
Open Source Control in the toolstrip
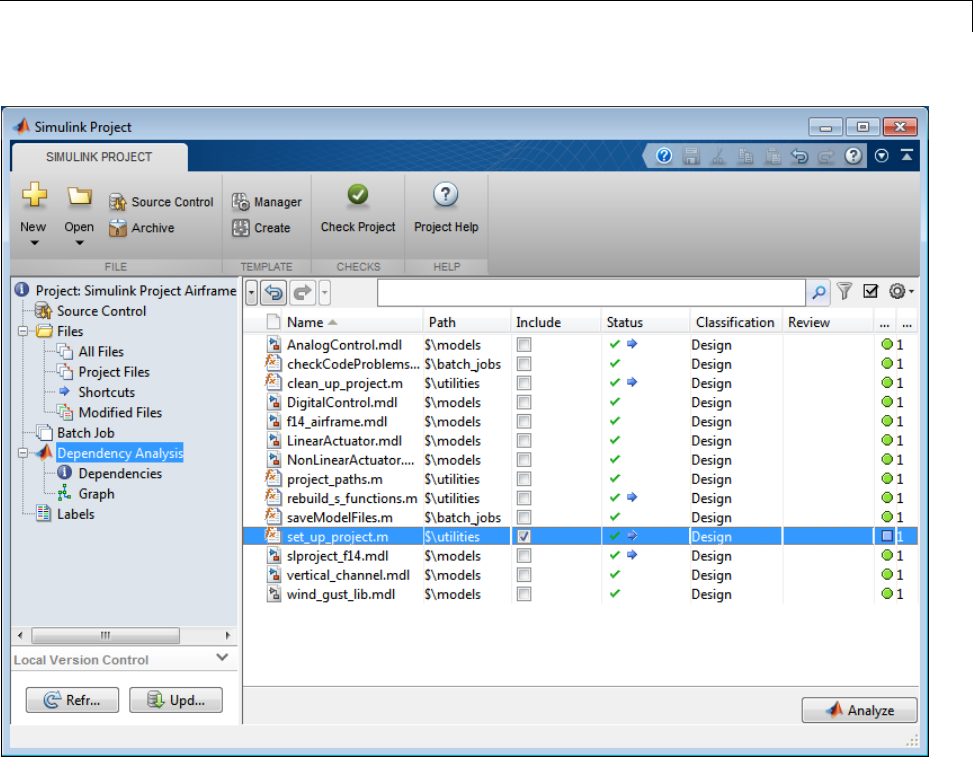[161, 202]
